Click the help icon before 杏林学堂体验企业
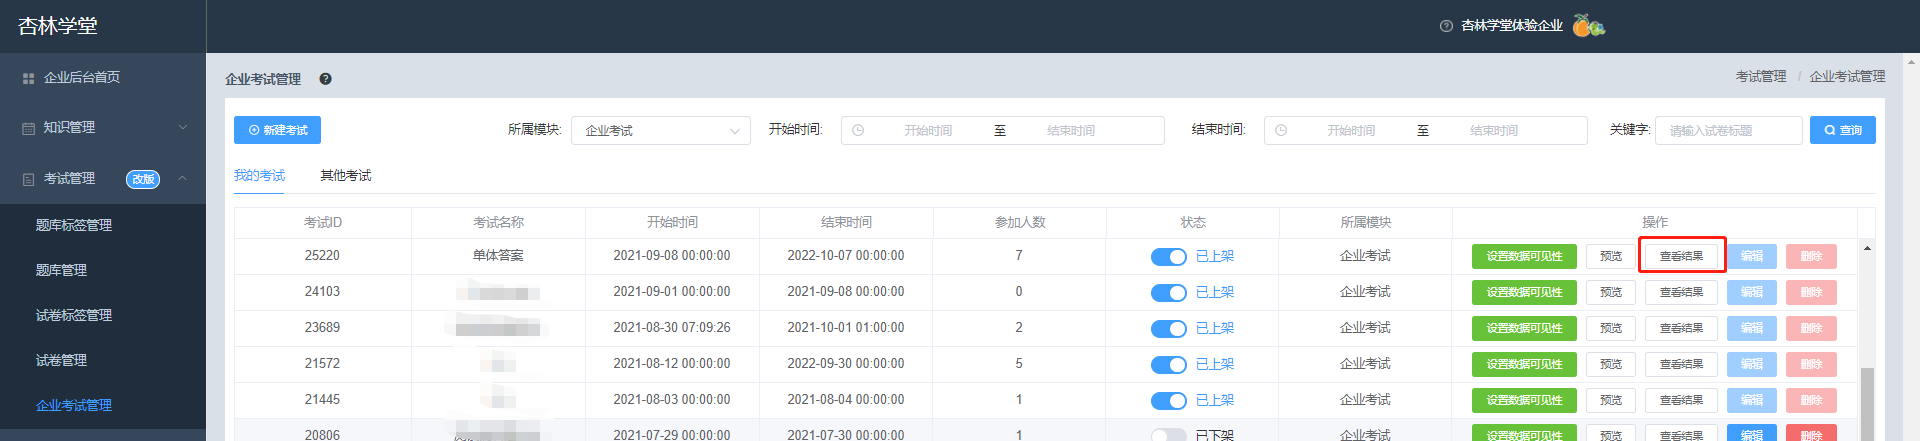The height and width of the screenshot is (441, 1920). pos(1446,26)
